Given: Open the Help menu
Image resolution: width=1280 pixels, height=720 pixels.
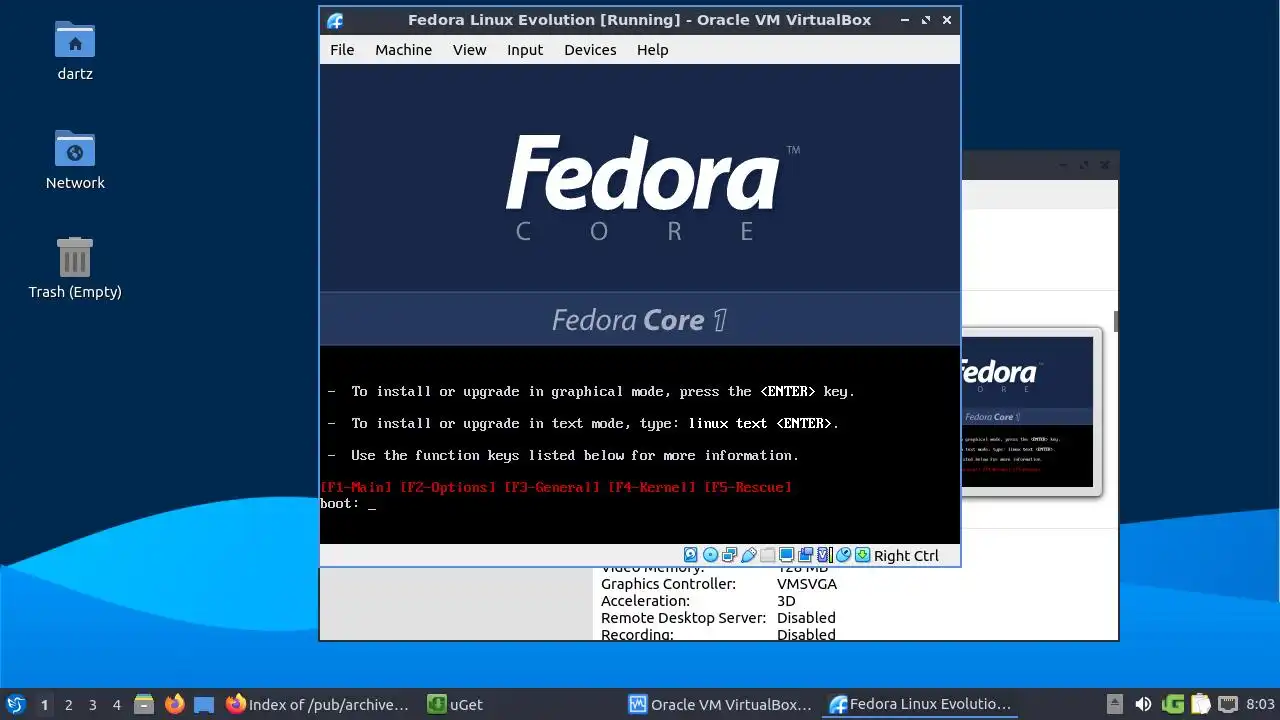Looking at the screenshot, I should pos(652,50).
